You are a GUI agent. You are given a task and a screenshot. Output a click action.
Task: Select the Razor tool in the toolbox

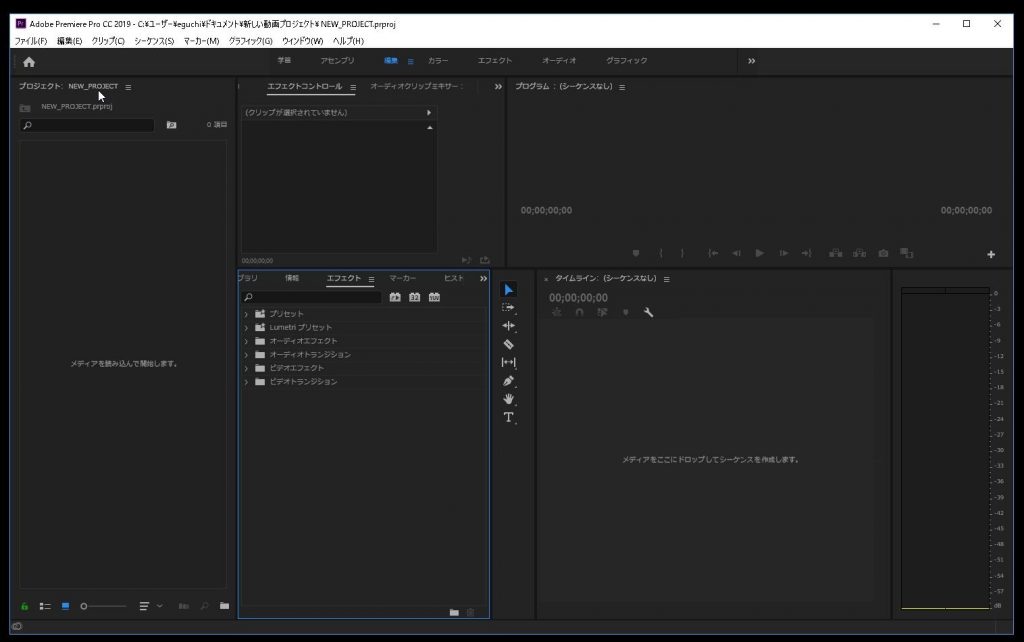(x=508, y=344)
